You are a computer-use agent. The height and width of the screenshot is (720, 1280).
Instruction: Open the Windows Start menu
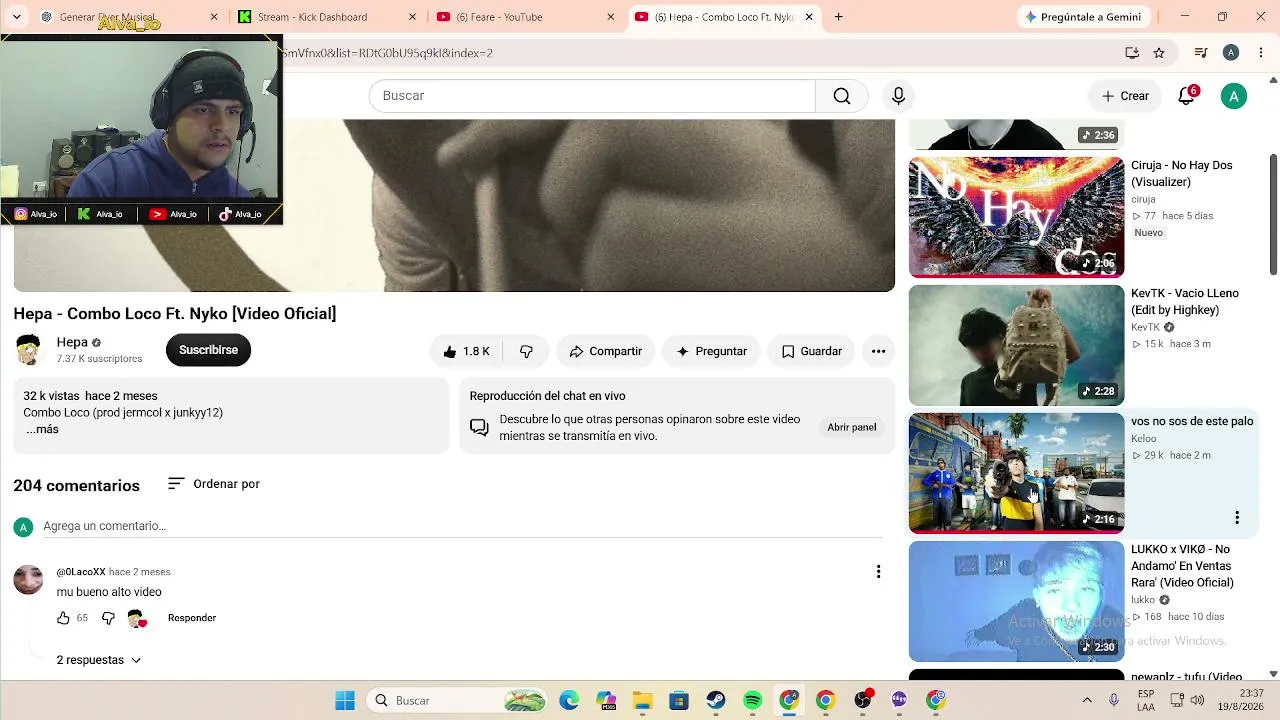pyautogui.click(x=345, y=701)
